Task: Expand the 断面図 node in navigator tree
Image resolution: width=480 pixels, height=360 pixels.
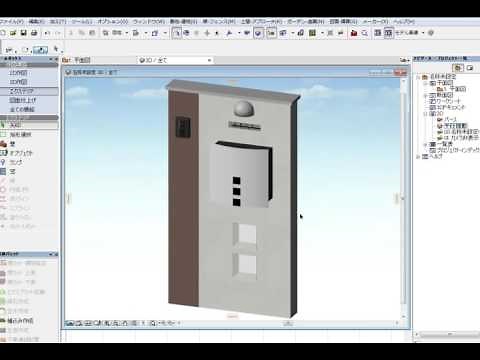Action: click(x=426, y=95)
